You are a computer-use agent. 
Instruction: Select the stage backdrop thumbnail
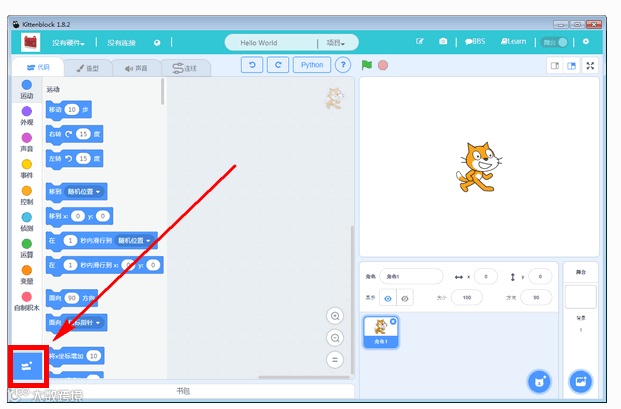click(x=581, y=297)
